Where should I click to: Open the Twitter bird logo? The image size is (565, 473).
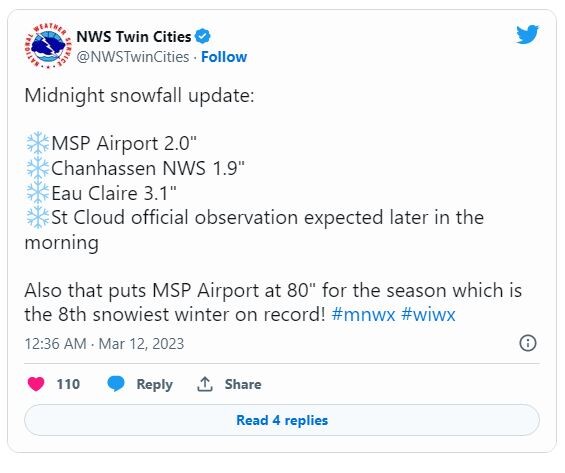point(527,34)
